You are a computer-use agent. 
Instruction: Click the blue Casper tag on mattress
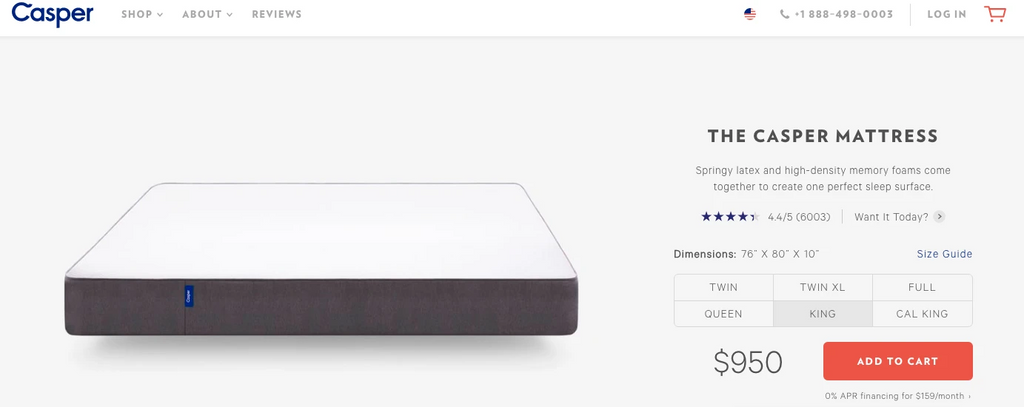coord(189,296)
